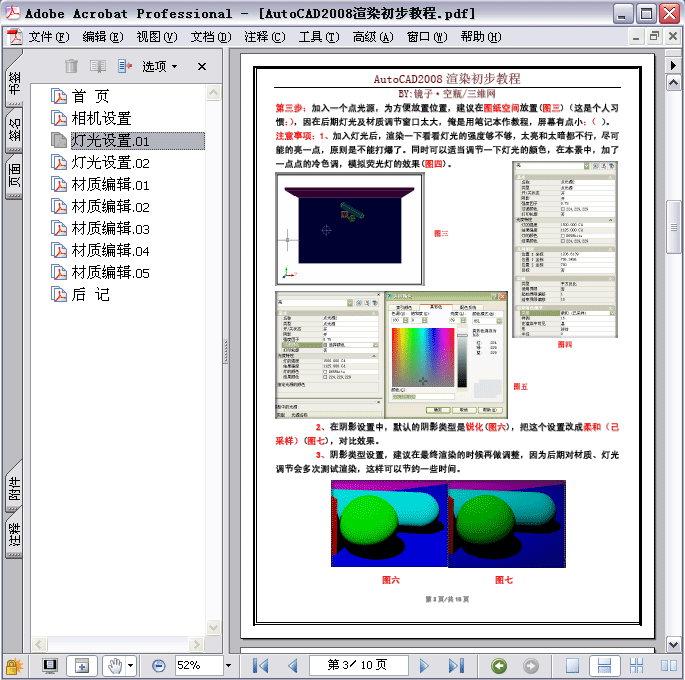Screen dimensions: 685x680
Task: Switch to the 附件 attachments side tab
Action: [x=14, y=488]
